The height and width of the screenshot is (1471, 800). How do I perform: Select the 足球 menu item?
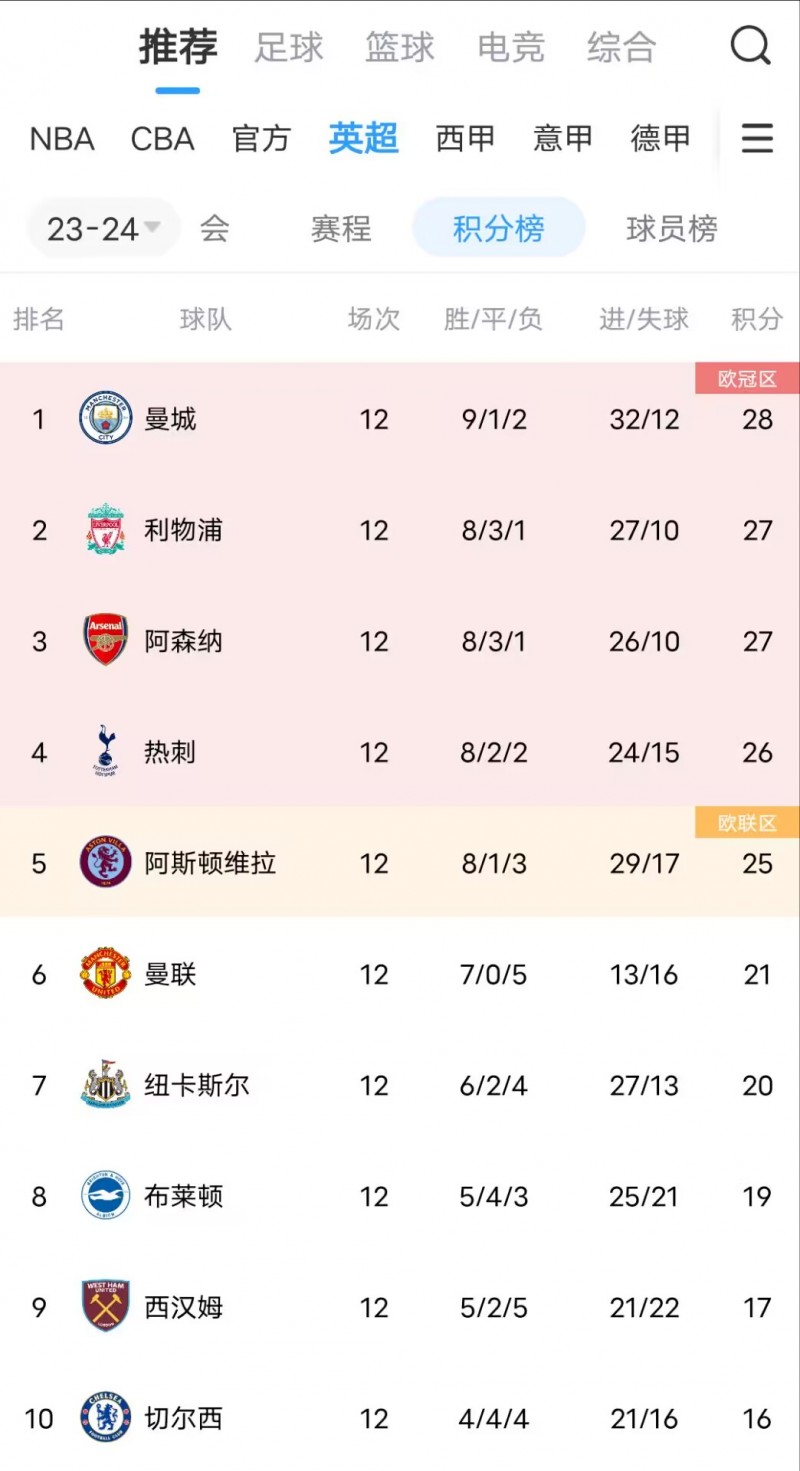pos(288,47)
